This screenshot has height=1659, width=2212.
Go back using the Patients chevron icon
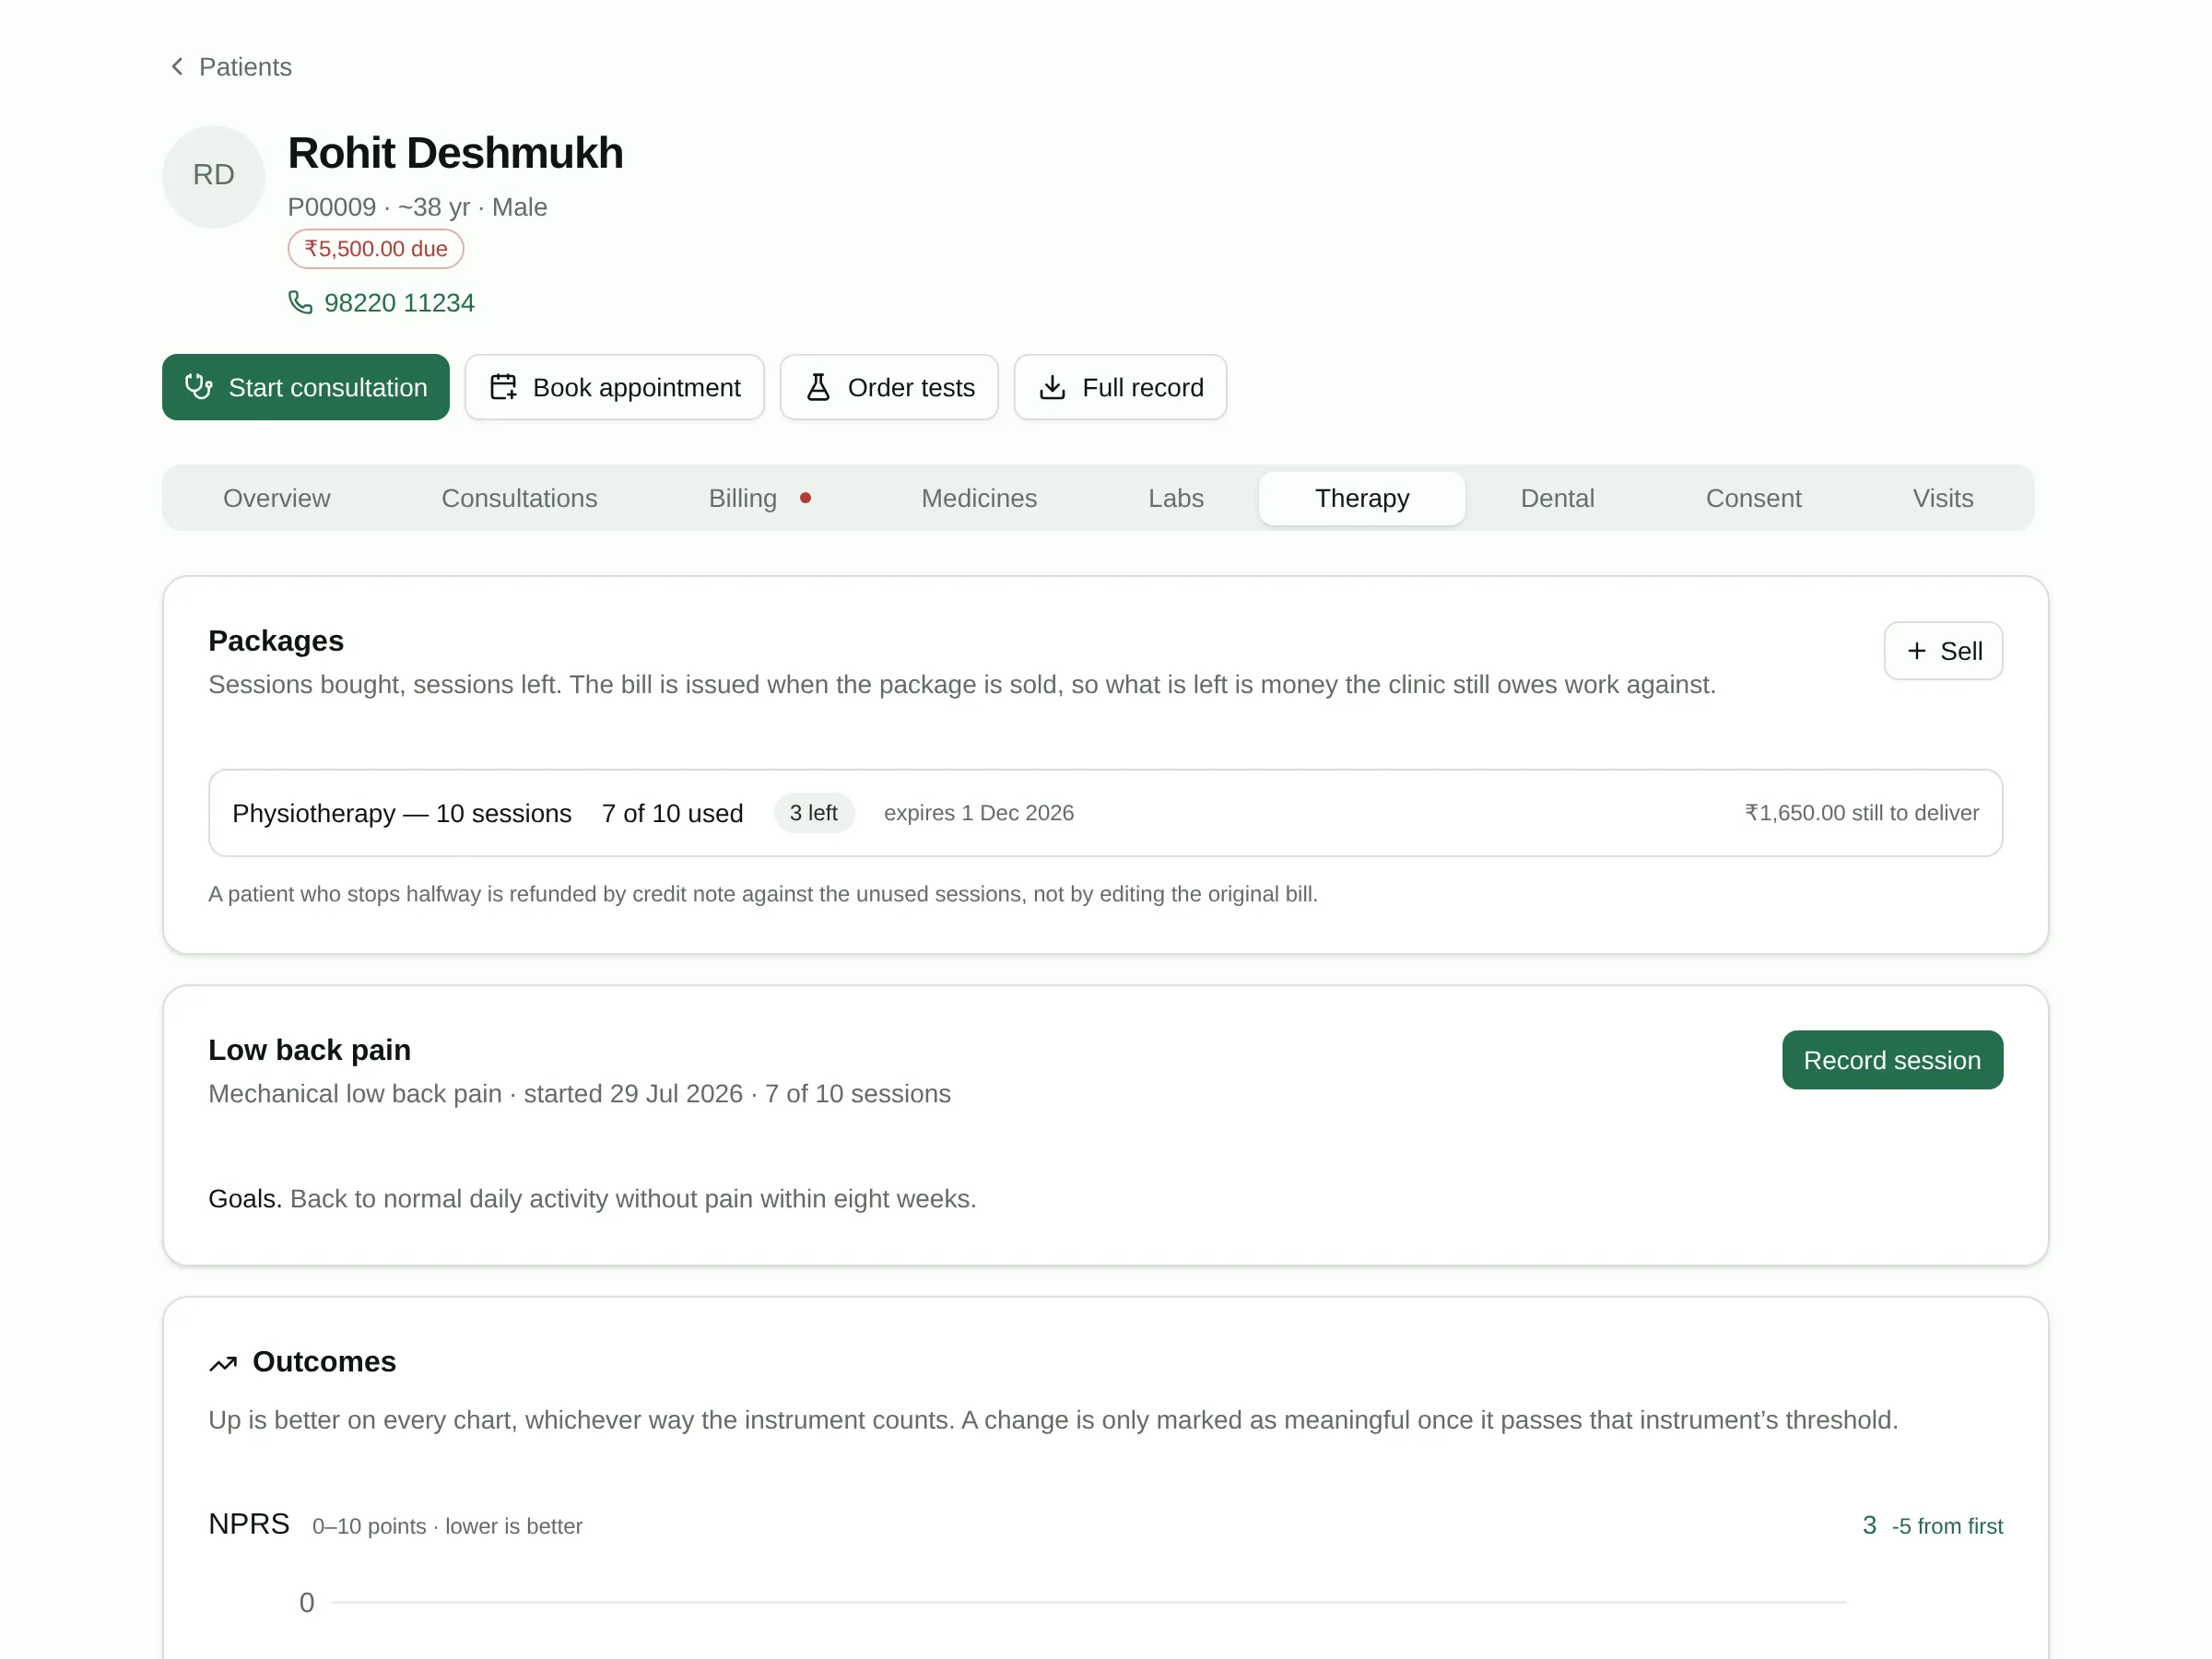[177, 67]
